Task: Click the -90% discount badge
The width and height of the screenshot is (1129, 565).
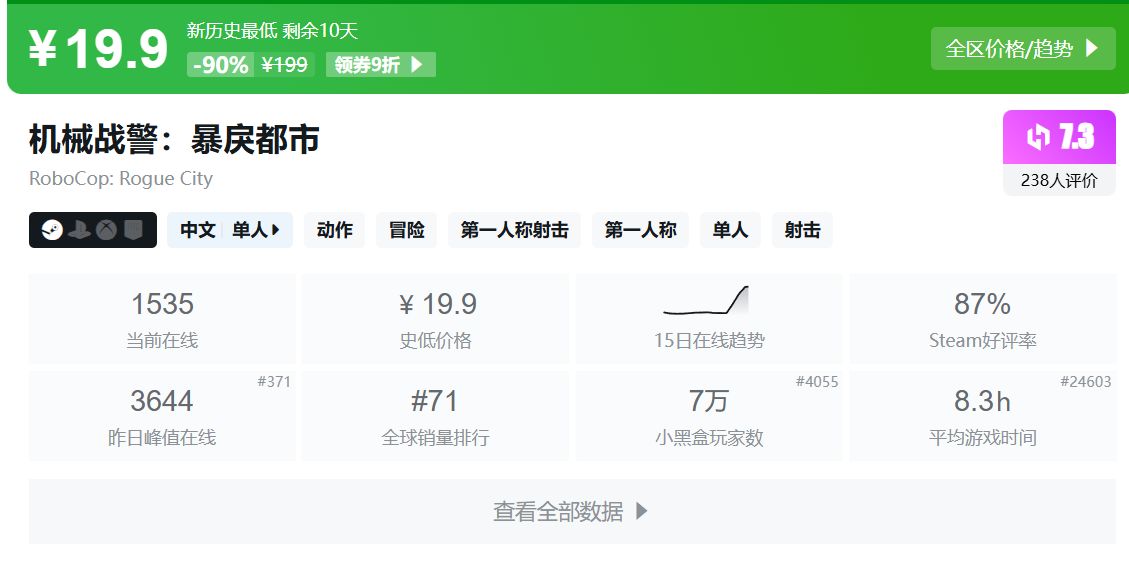Action: (220, 65)
